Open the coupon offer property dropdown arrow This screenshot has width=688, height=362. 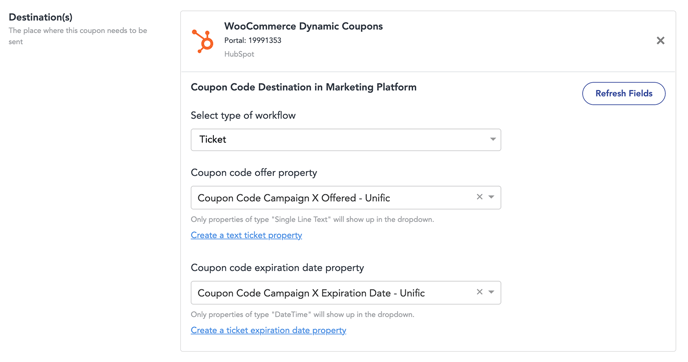[491, 197]
